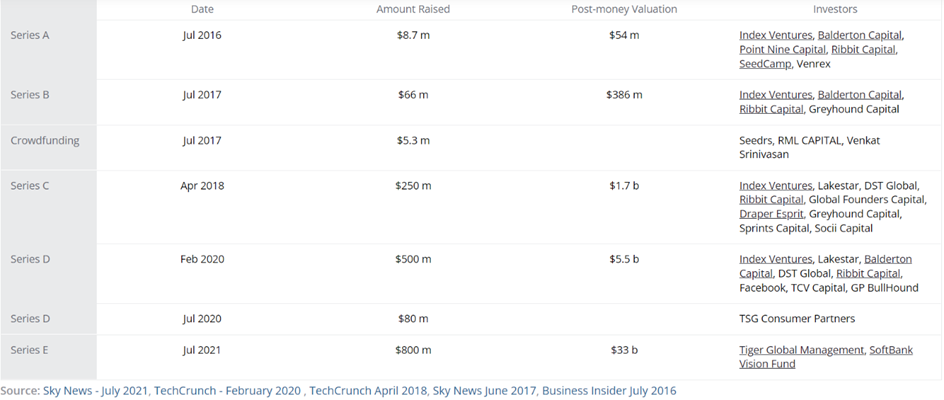Click Ribbit Capital link in Series D row

coord(869,273)
